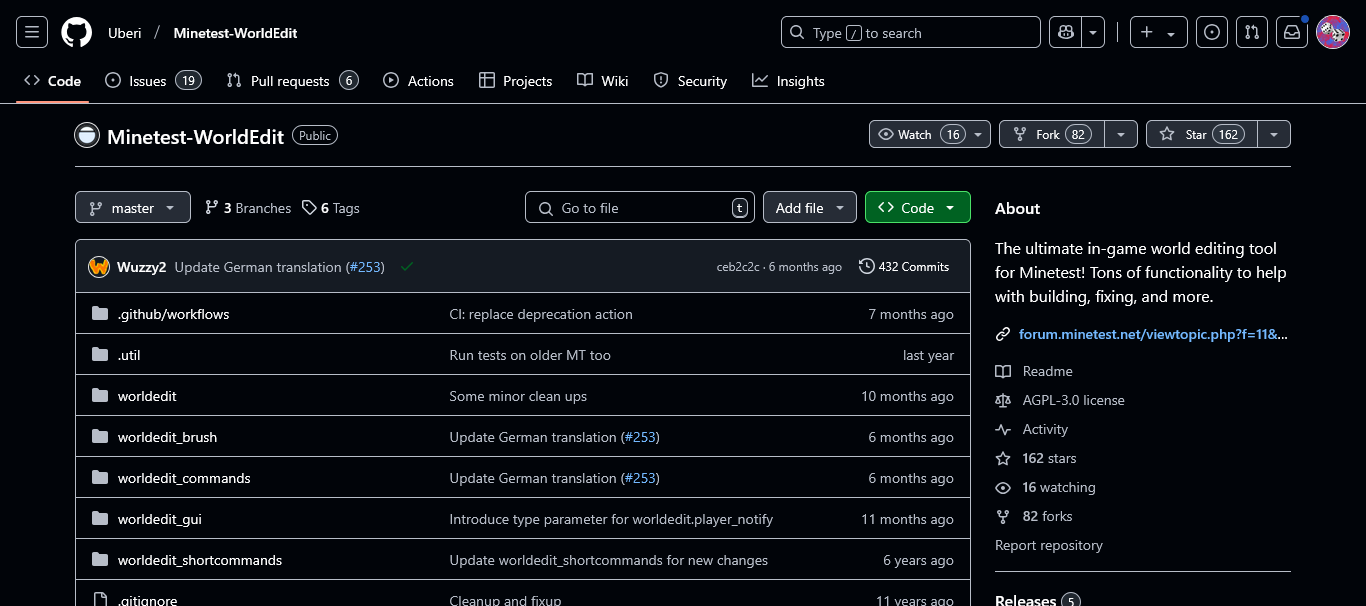Open commit 'Run tests on older MT too'
Image resolution: width=1366 pixels, height=606 pixels.
[530, 355]
